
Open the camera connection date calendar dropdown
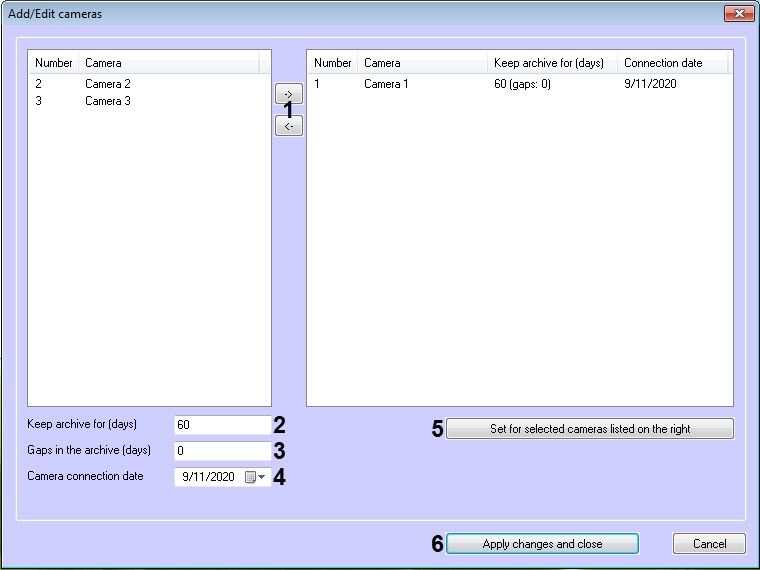[x=256, y=478]
